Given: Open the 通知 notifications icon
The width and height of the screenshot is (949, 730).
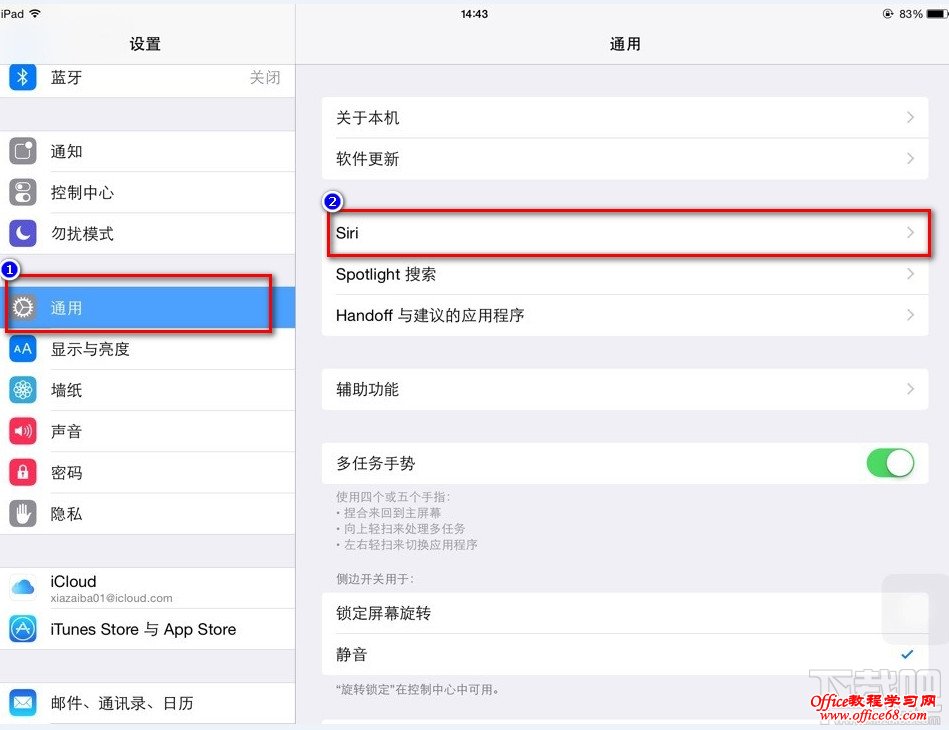Looking at the screenshot, I should [22, 151].
